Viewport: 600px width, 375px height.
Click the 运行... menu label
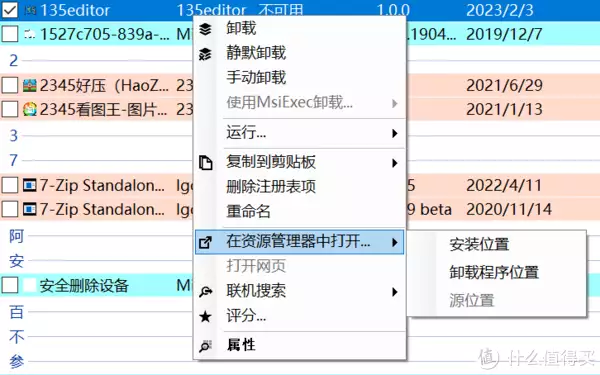246,133
